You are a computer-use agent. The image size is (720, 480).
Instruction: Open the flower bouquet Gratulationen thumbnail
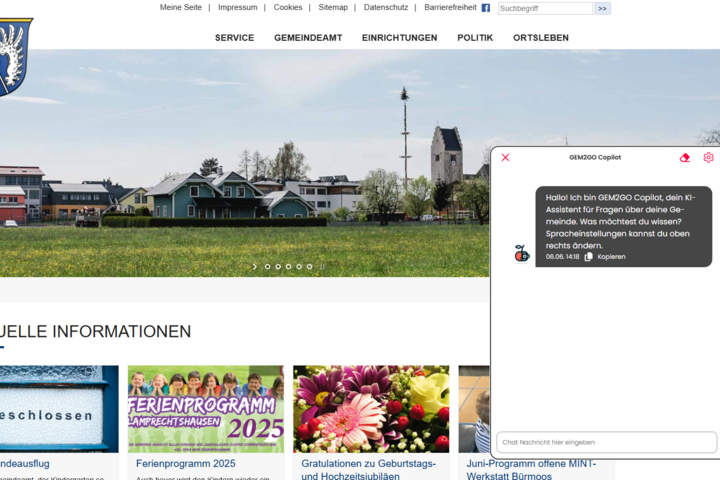(x=371, y=409)
